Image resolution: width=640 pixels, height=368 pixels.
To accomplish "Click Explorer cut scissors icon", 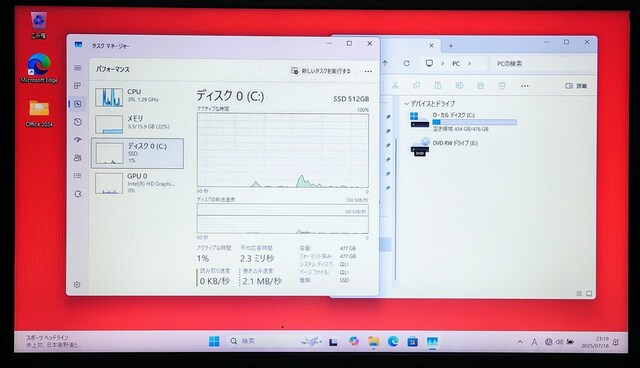I will point(395,86).
